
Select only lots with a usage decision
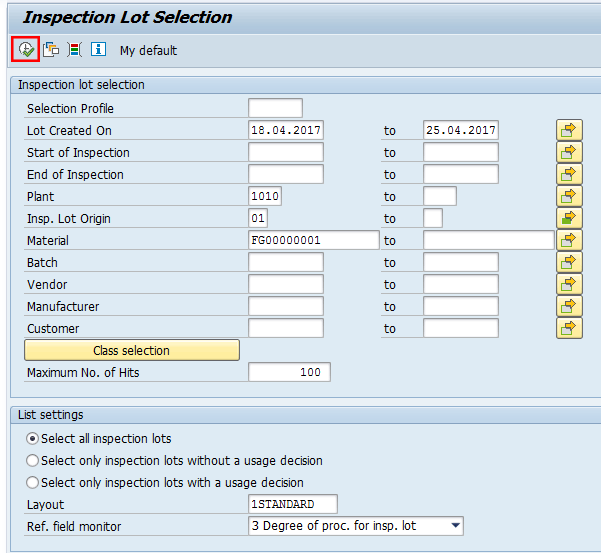pyautogui.click(x=33, y=483)
